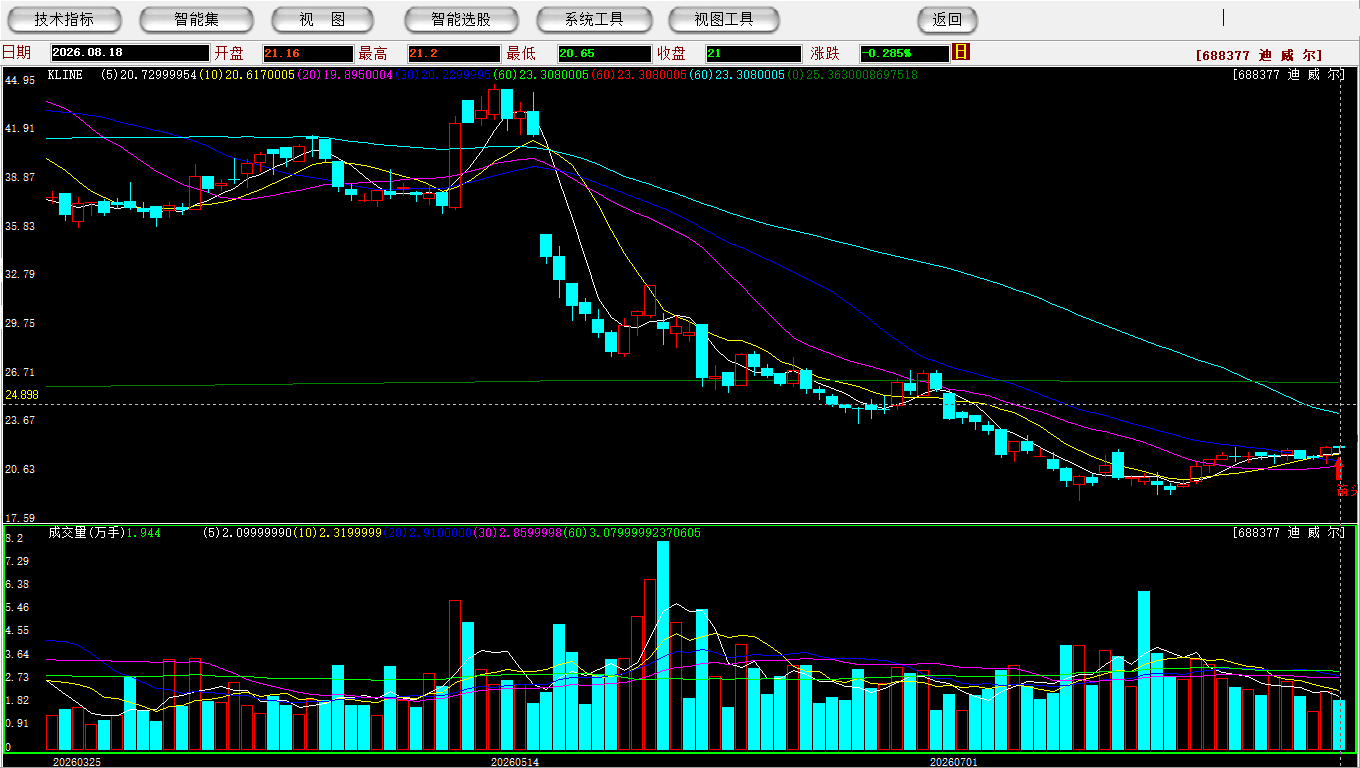1360x768 pixels.
Task: Click the 开盘 value 21.16
Action: [308, 53]
